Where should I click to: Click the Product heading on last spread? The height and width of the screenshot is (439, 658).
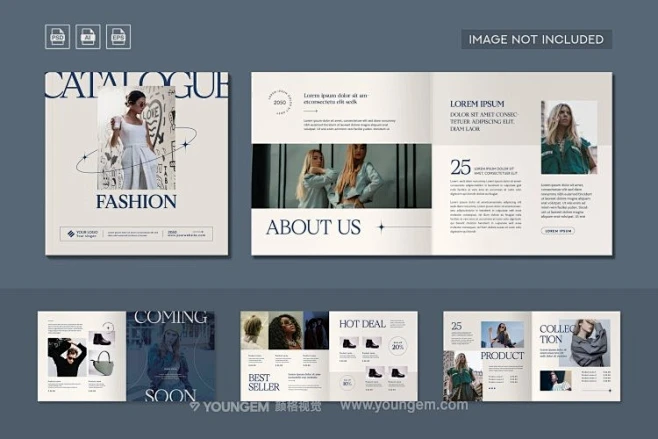coord(502,355)
